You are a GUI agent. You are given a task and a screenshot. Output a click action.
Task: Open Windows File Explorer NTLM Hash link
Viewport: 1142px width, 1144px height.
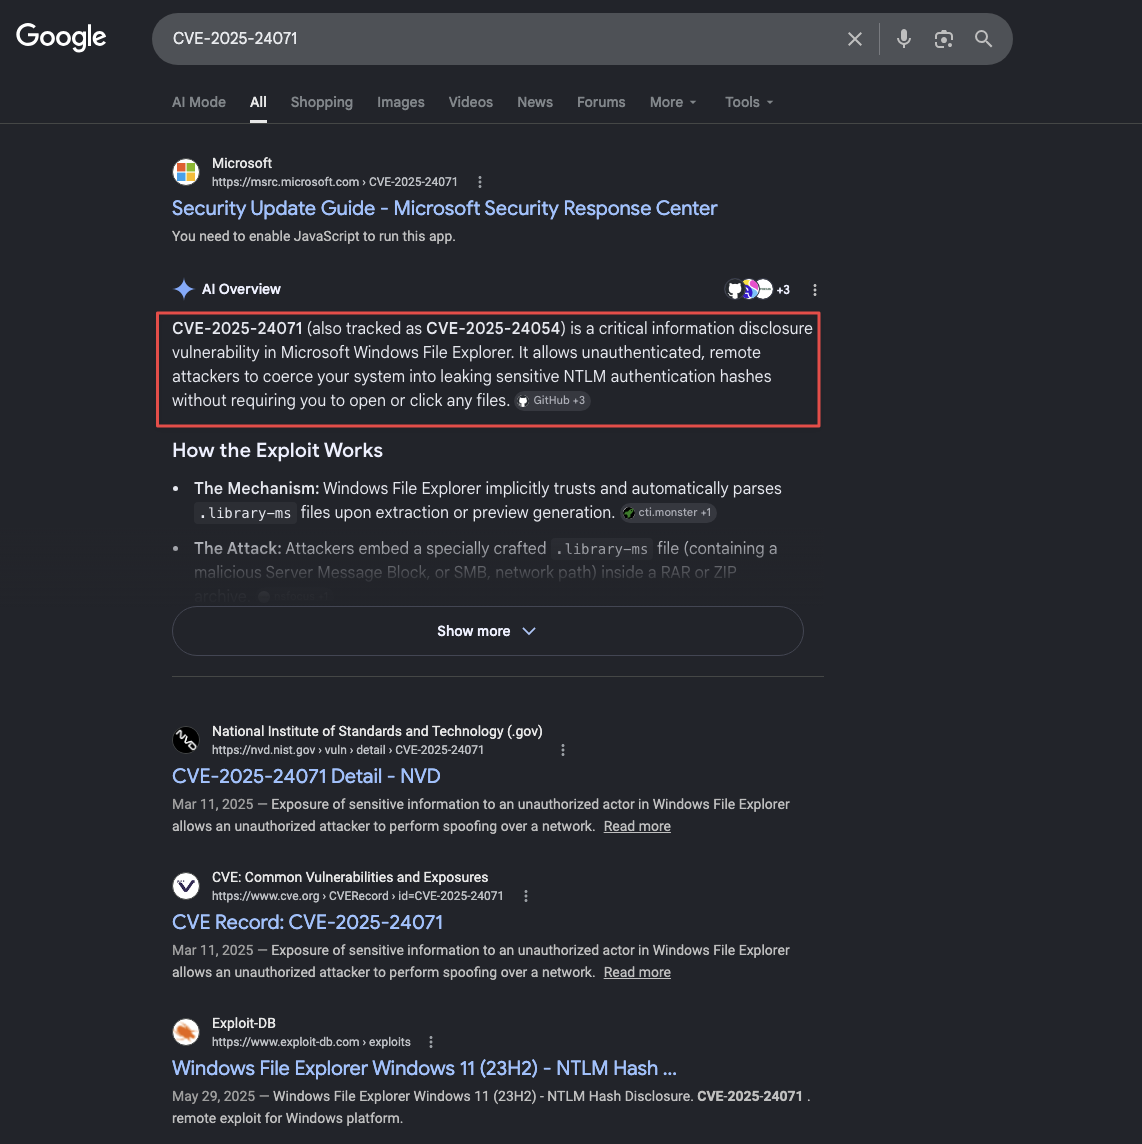pyautogui.click(x=424, y=1068)
